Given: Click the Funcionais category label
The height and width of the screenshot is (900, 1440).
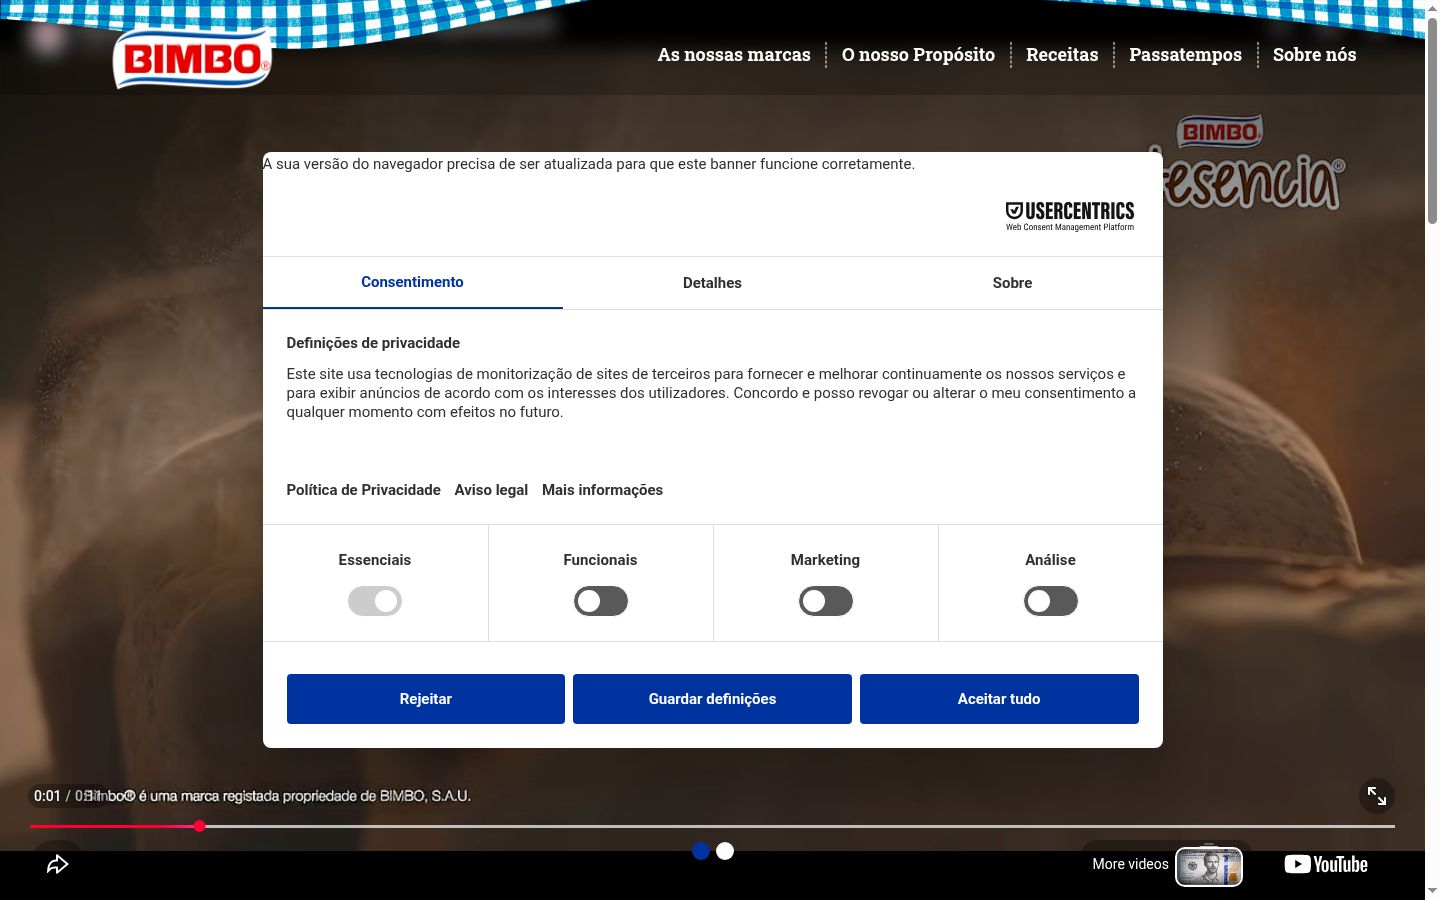Looking at the screenshot, I should click(x=600, y=560).
